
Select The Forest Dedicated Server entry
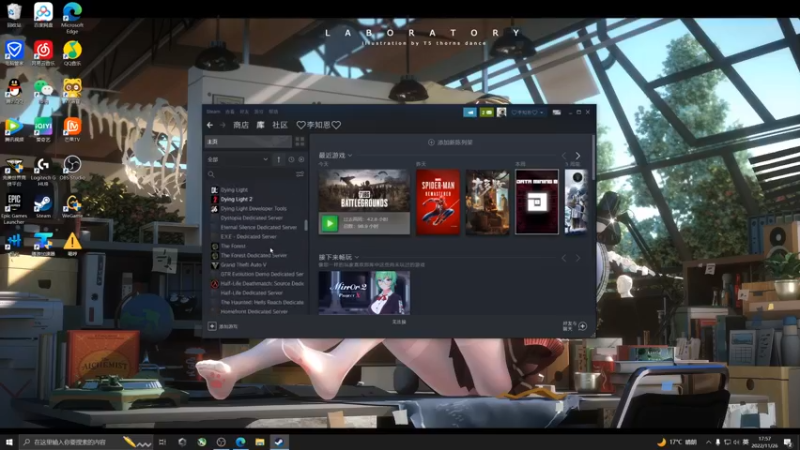(254, 255)
